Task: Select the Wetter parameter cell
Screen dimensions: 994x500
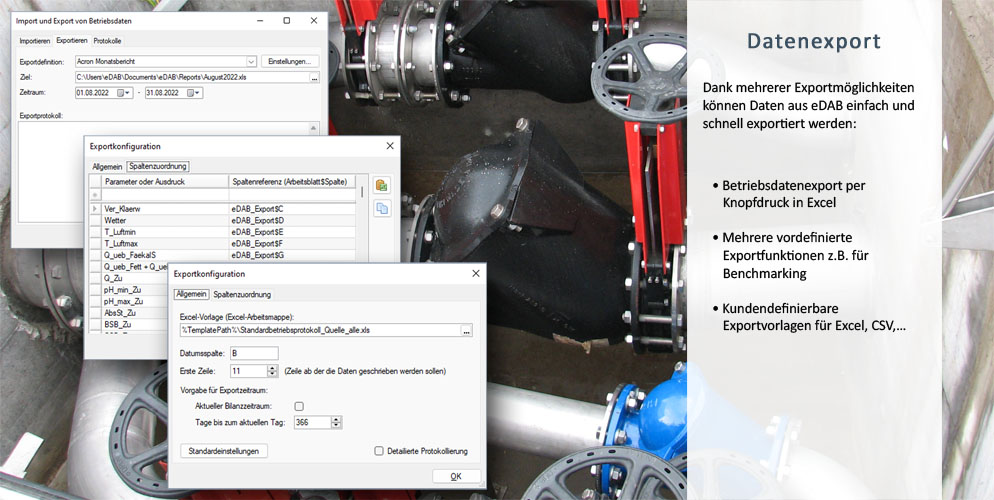Action: coord(165,221)
